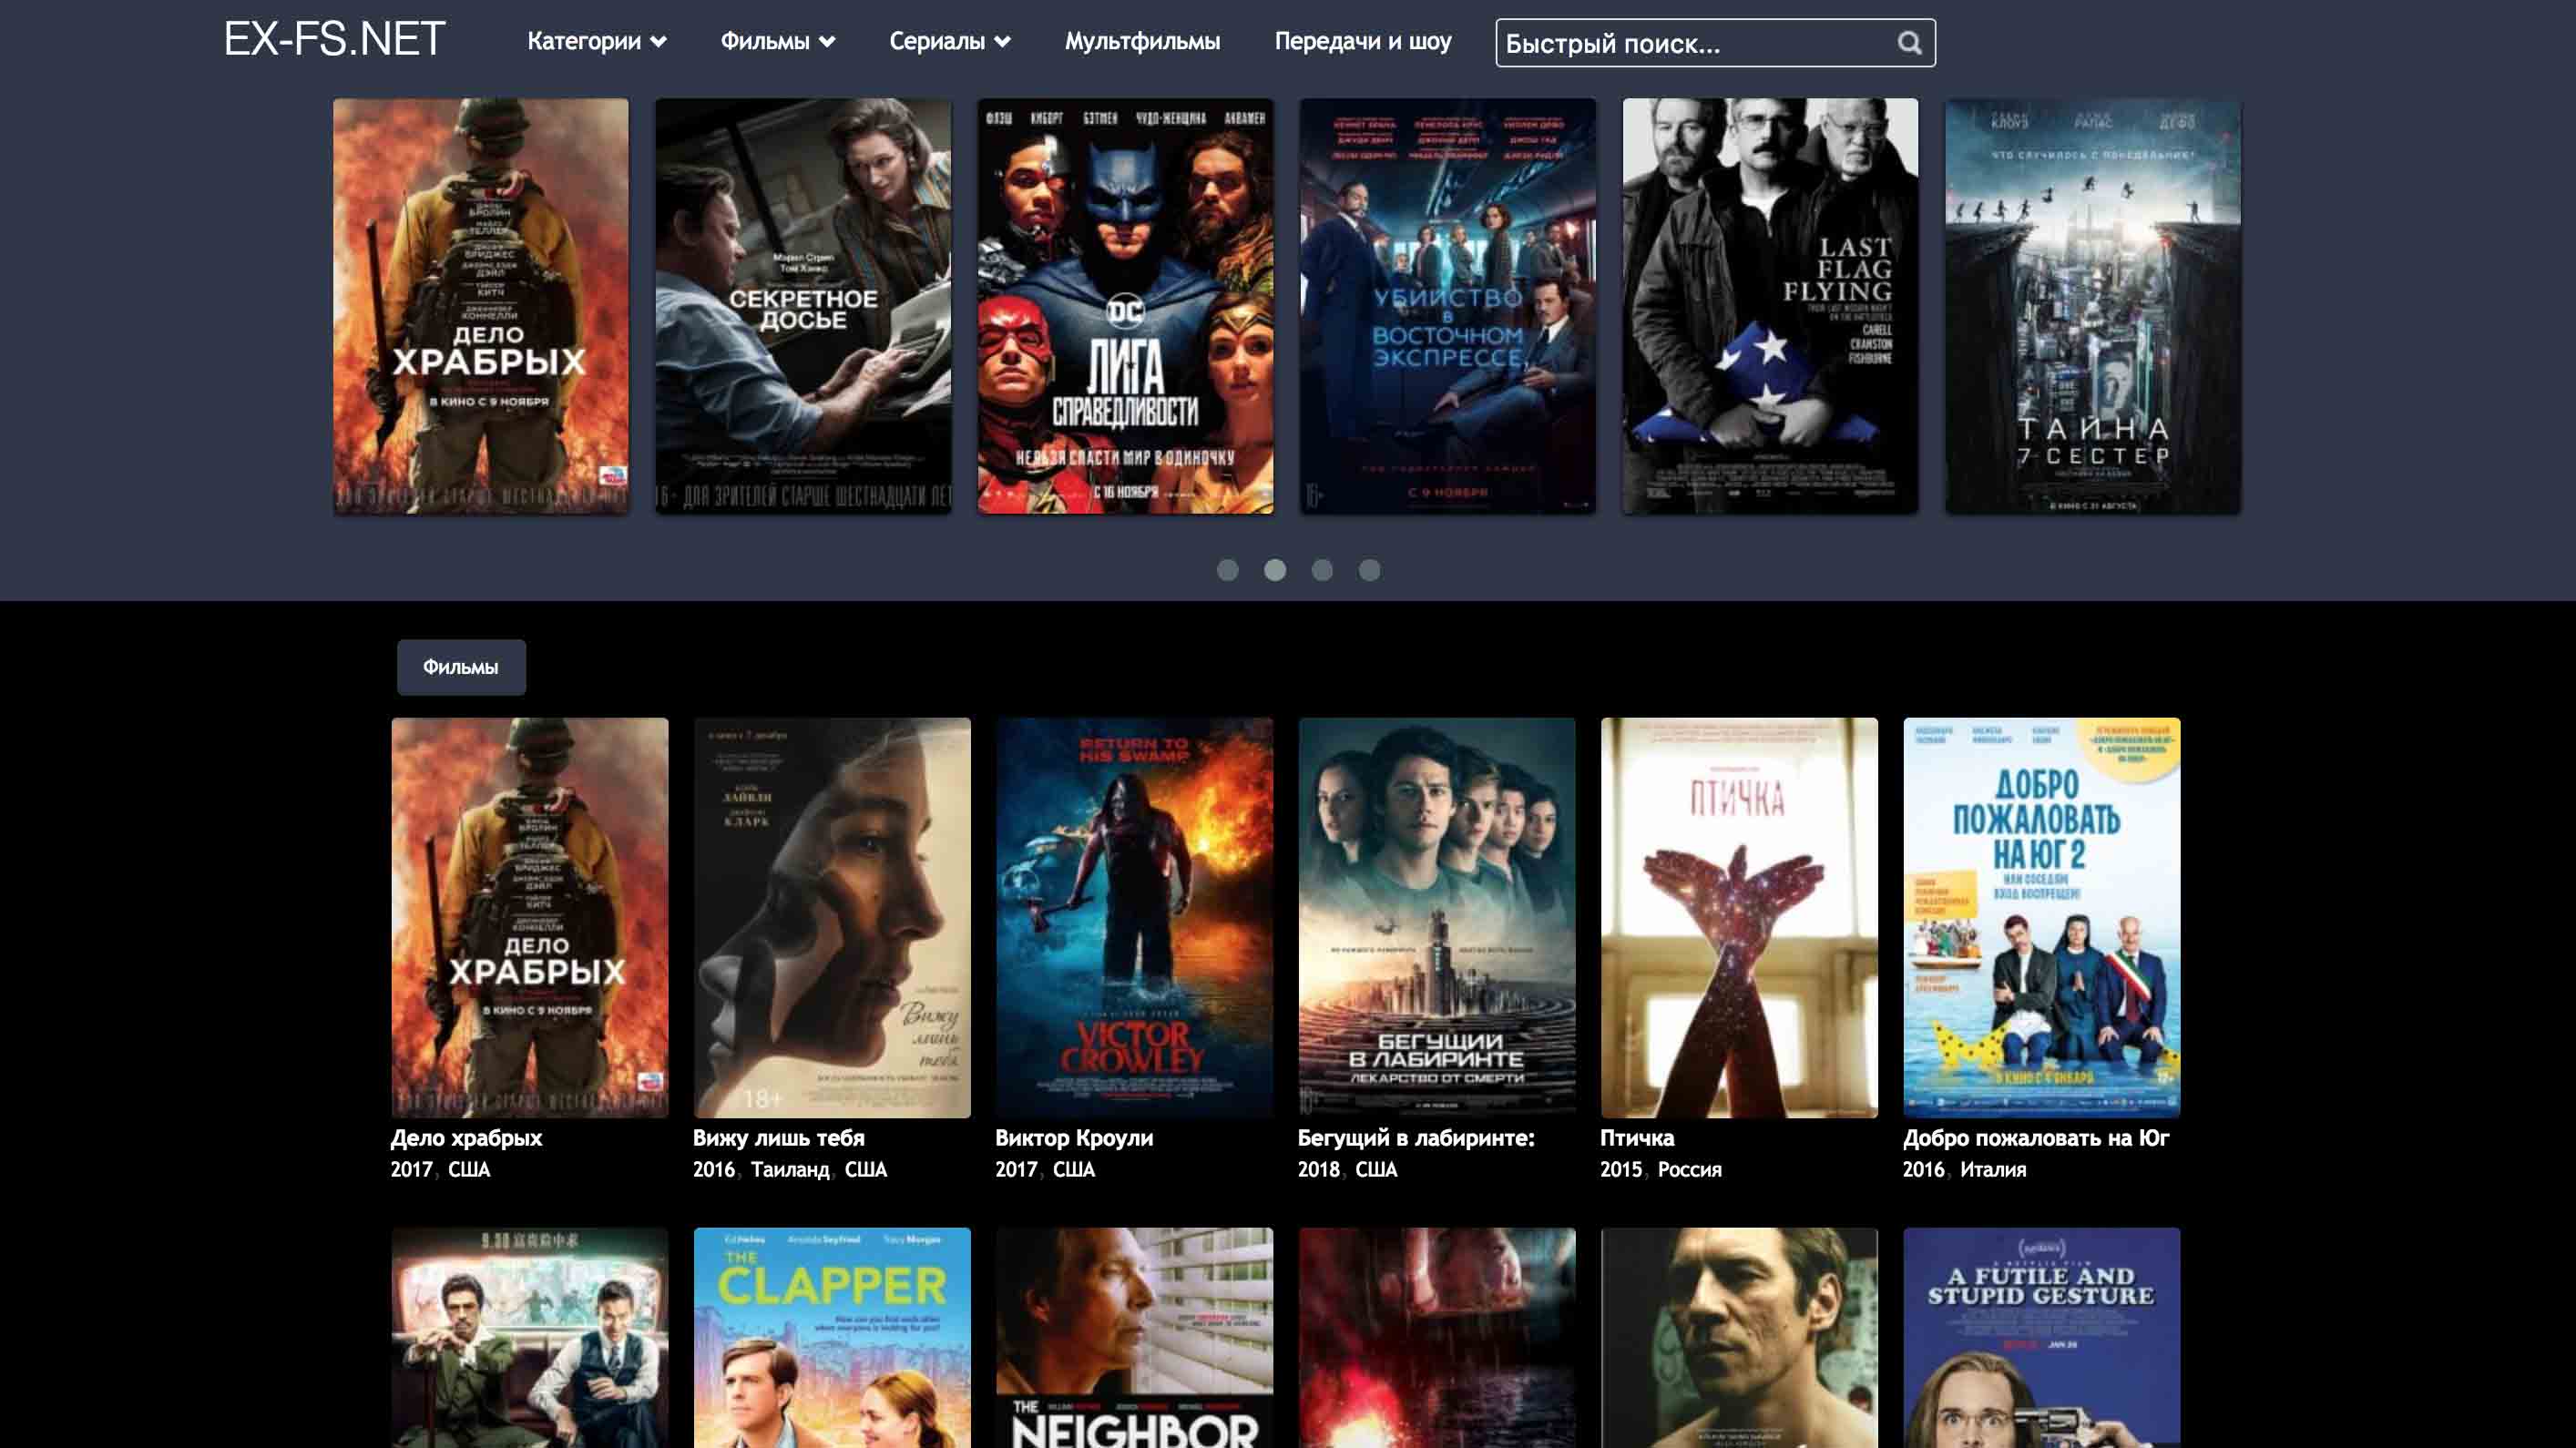
Task: Open the Last Flag Flying carousel poster
Action: (x=1770, y=306)
